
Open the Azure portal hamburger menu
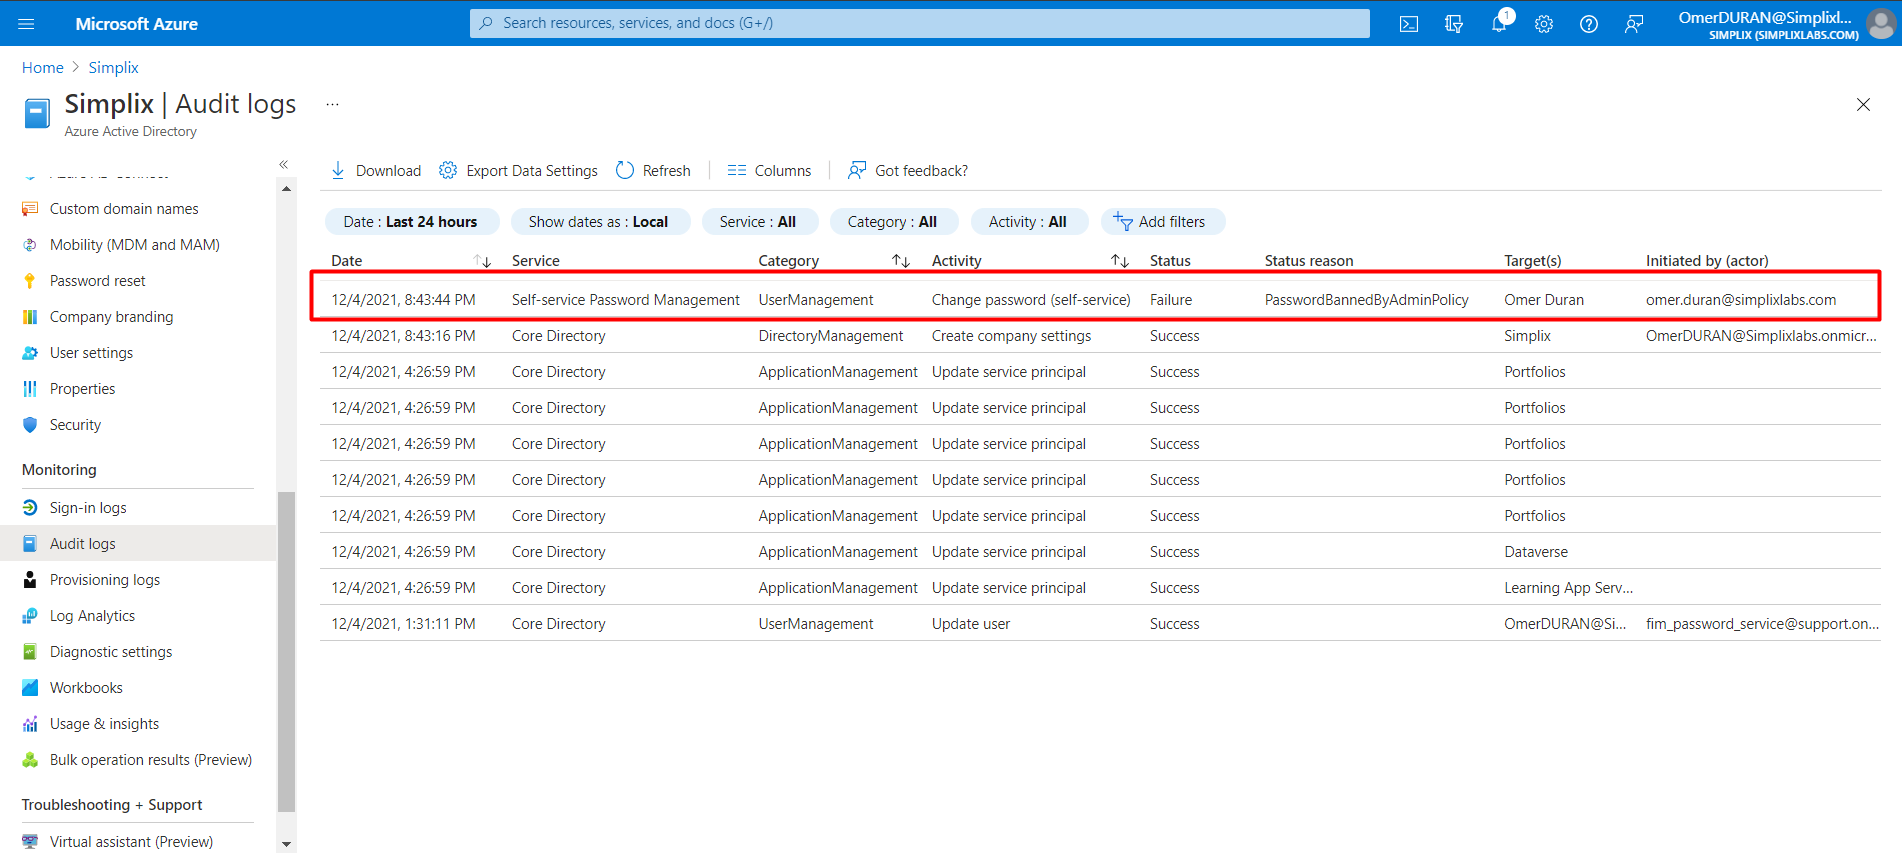(26, 23)
